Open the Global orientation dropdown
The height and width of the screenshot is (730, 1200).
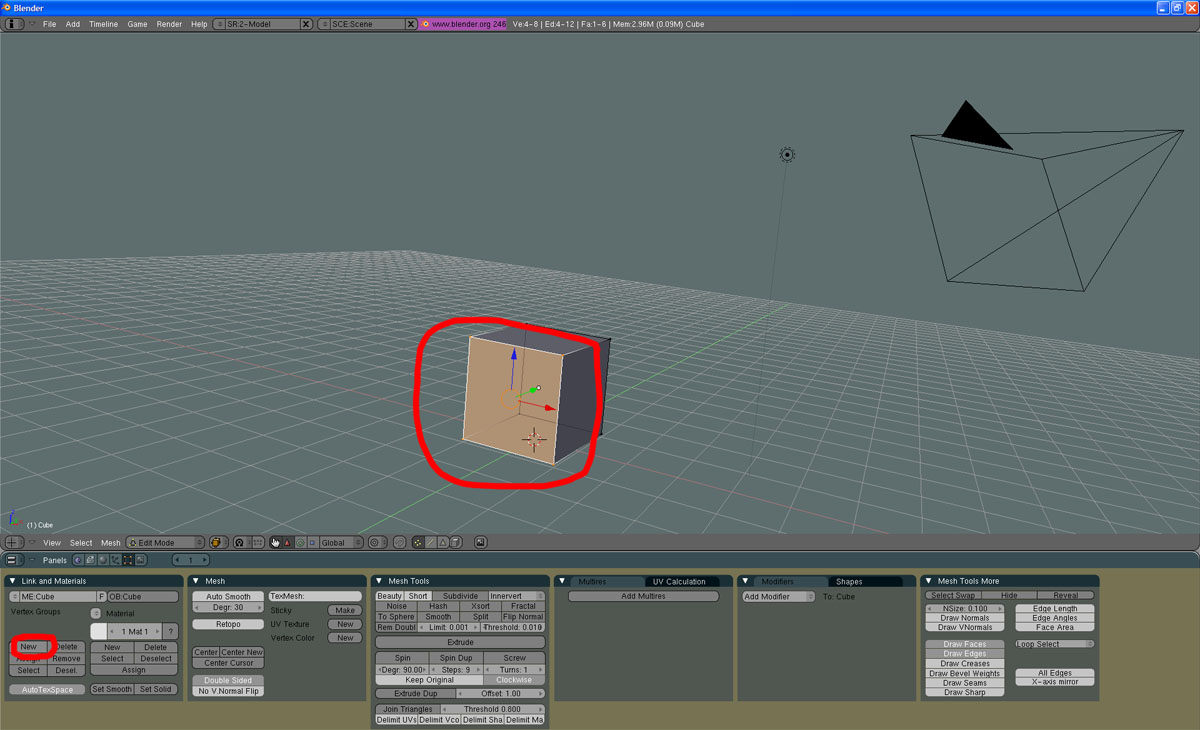pyautogui.click(x=341, y=542)
